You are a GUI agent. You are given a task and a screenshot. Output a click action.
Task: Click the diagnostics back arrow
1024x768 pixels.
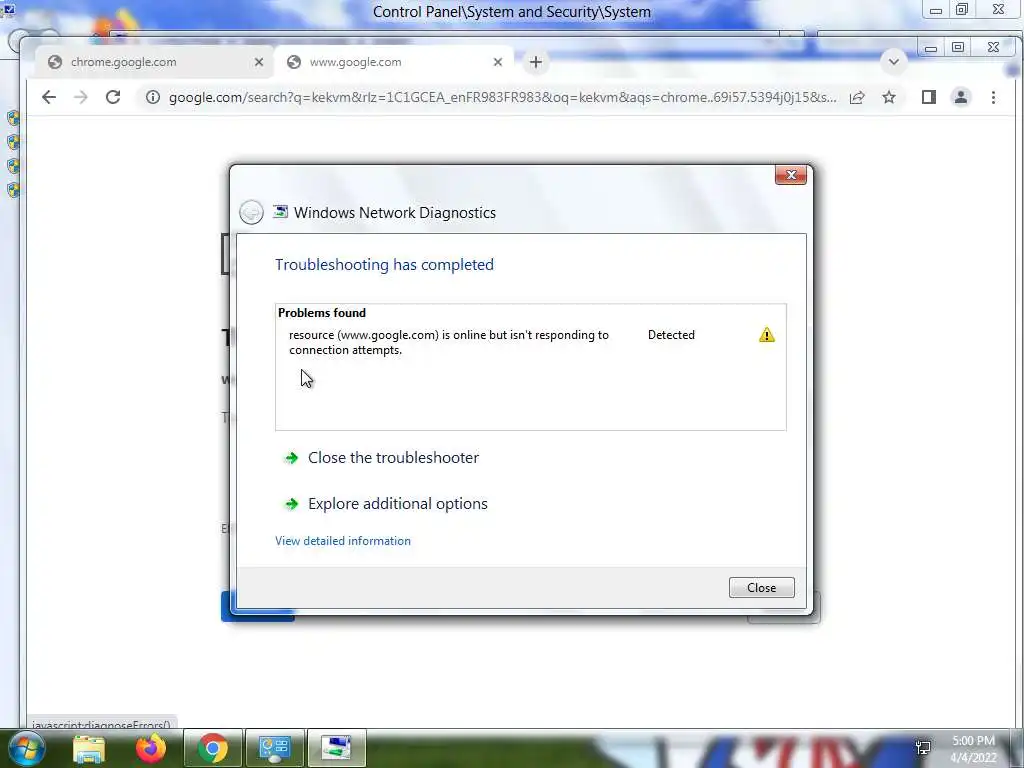[251, 212]
